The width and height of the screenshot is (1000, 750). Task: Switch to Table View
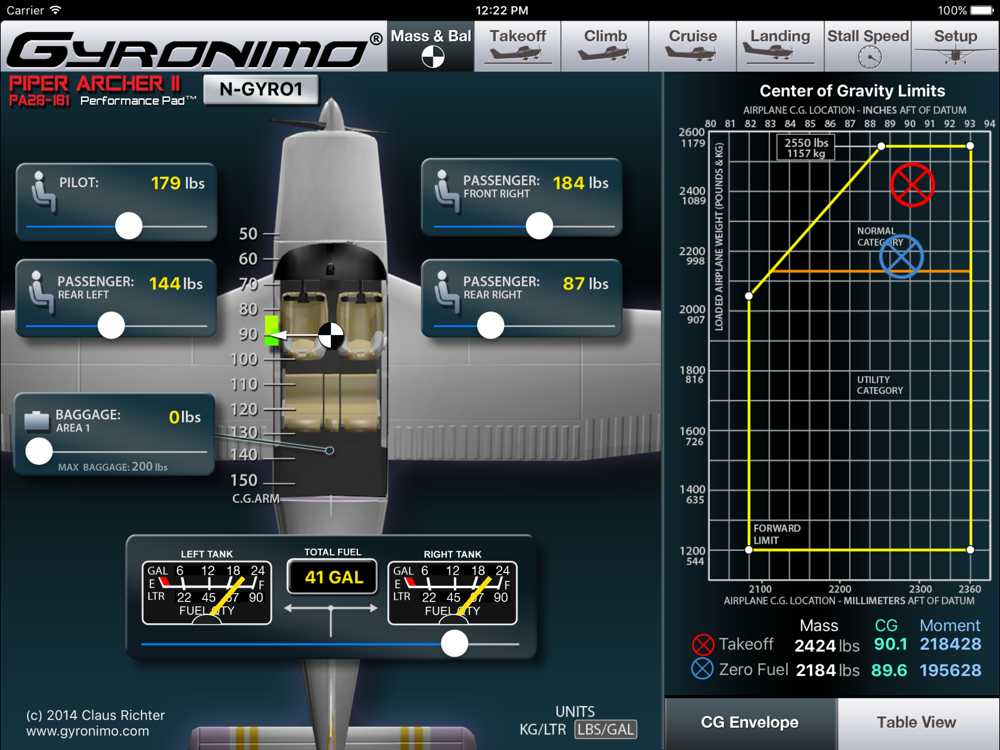(916, 723)
